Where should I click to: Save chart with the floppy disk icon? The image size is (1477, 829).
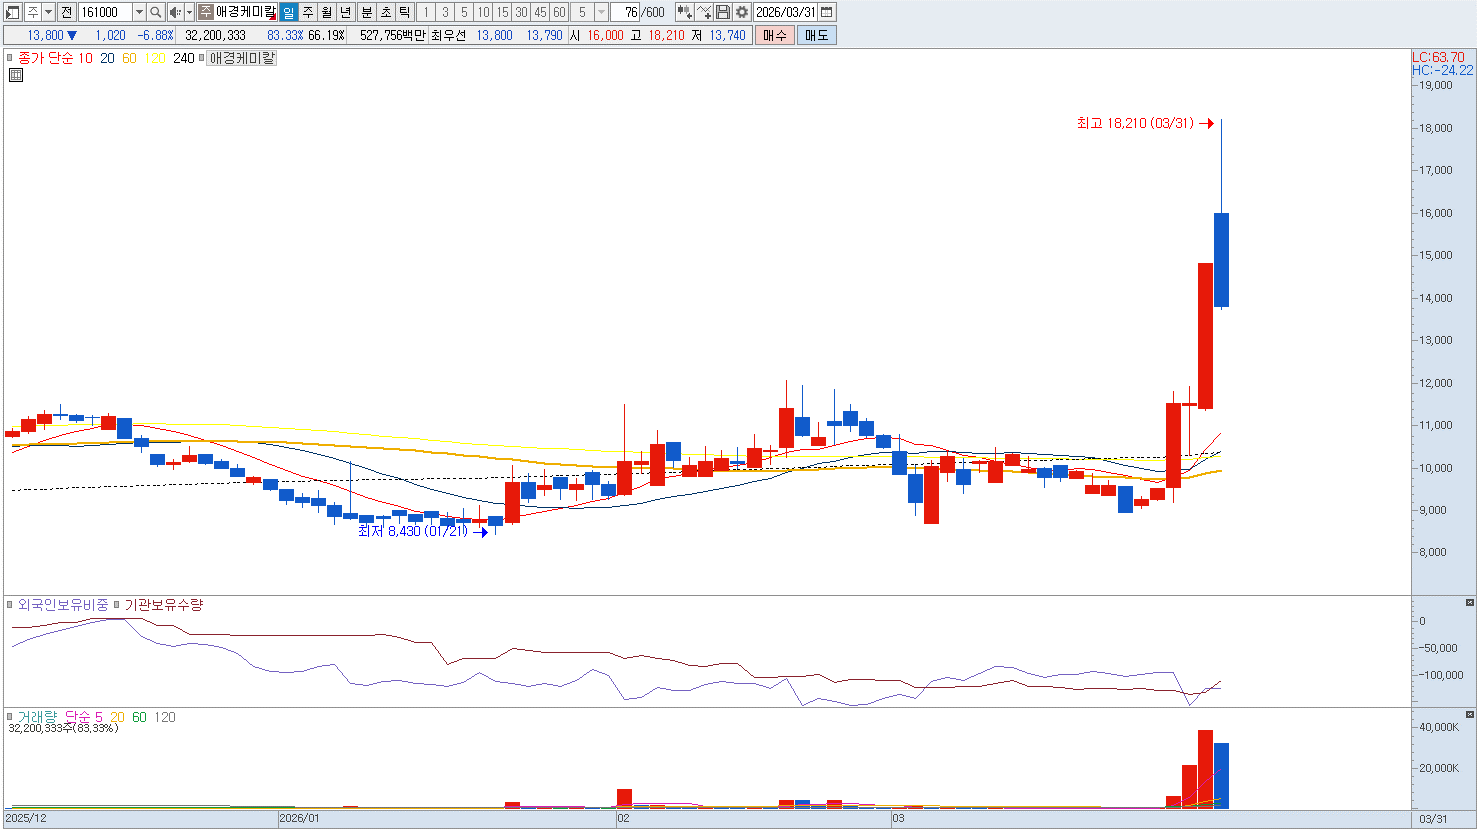tap(722, 12)
